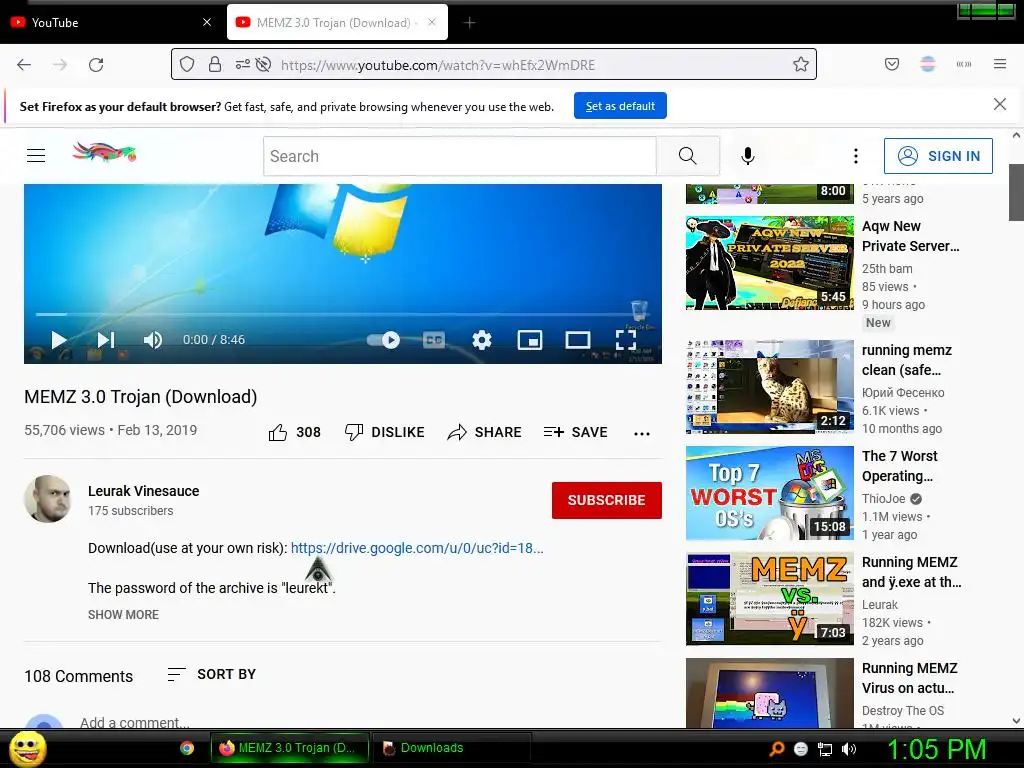The height and width of the screenshot is (768, 1024).
Task: Open Firefox hamburger application menu
Action: point(1000,64)
